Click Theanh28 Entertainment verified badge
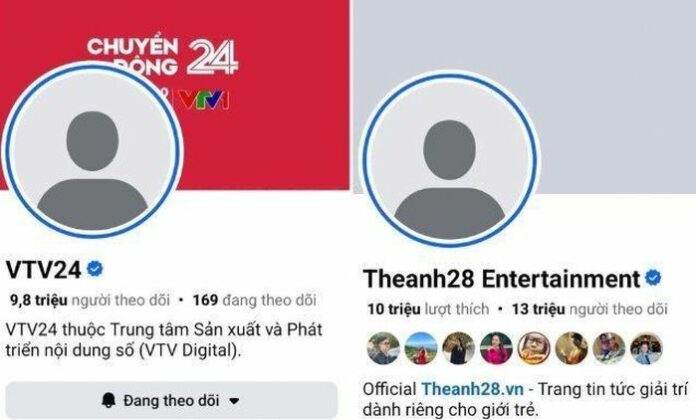The height and width of the screenshot is (420, 696). (653, 278)
